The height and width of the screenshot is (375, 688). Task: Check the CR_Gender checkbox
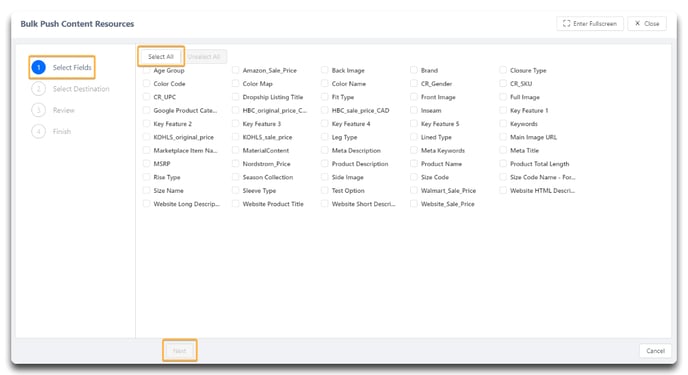click(414, 83)
